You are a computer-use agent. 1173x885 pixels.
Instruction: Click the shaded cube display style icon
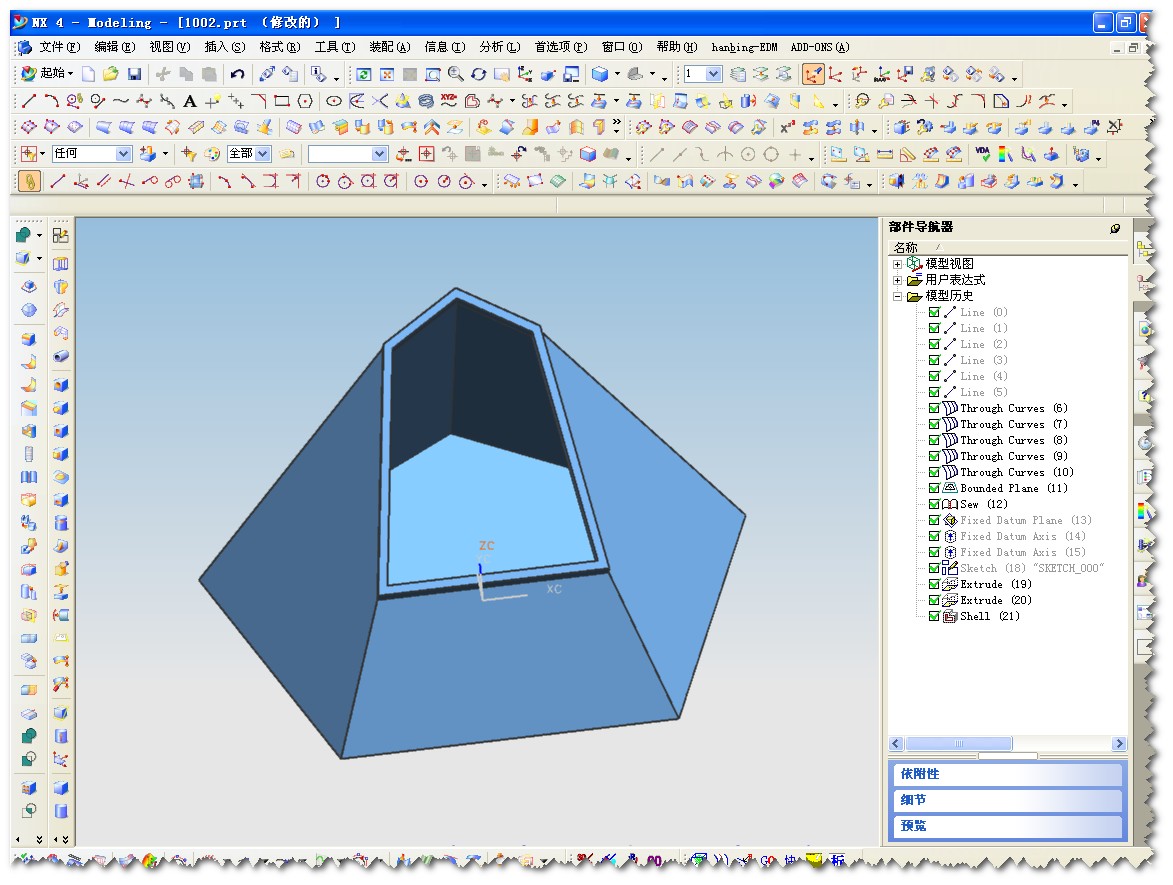[599, 74]
